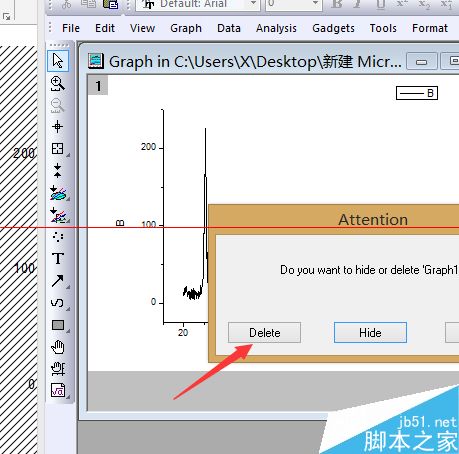Activate the Zoom In magnifier tool
This screenshot has height=454, width=459.
pos(58,83)
